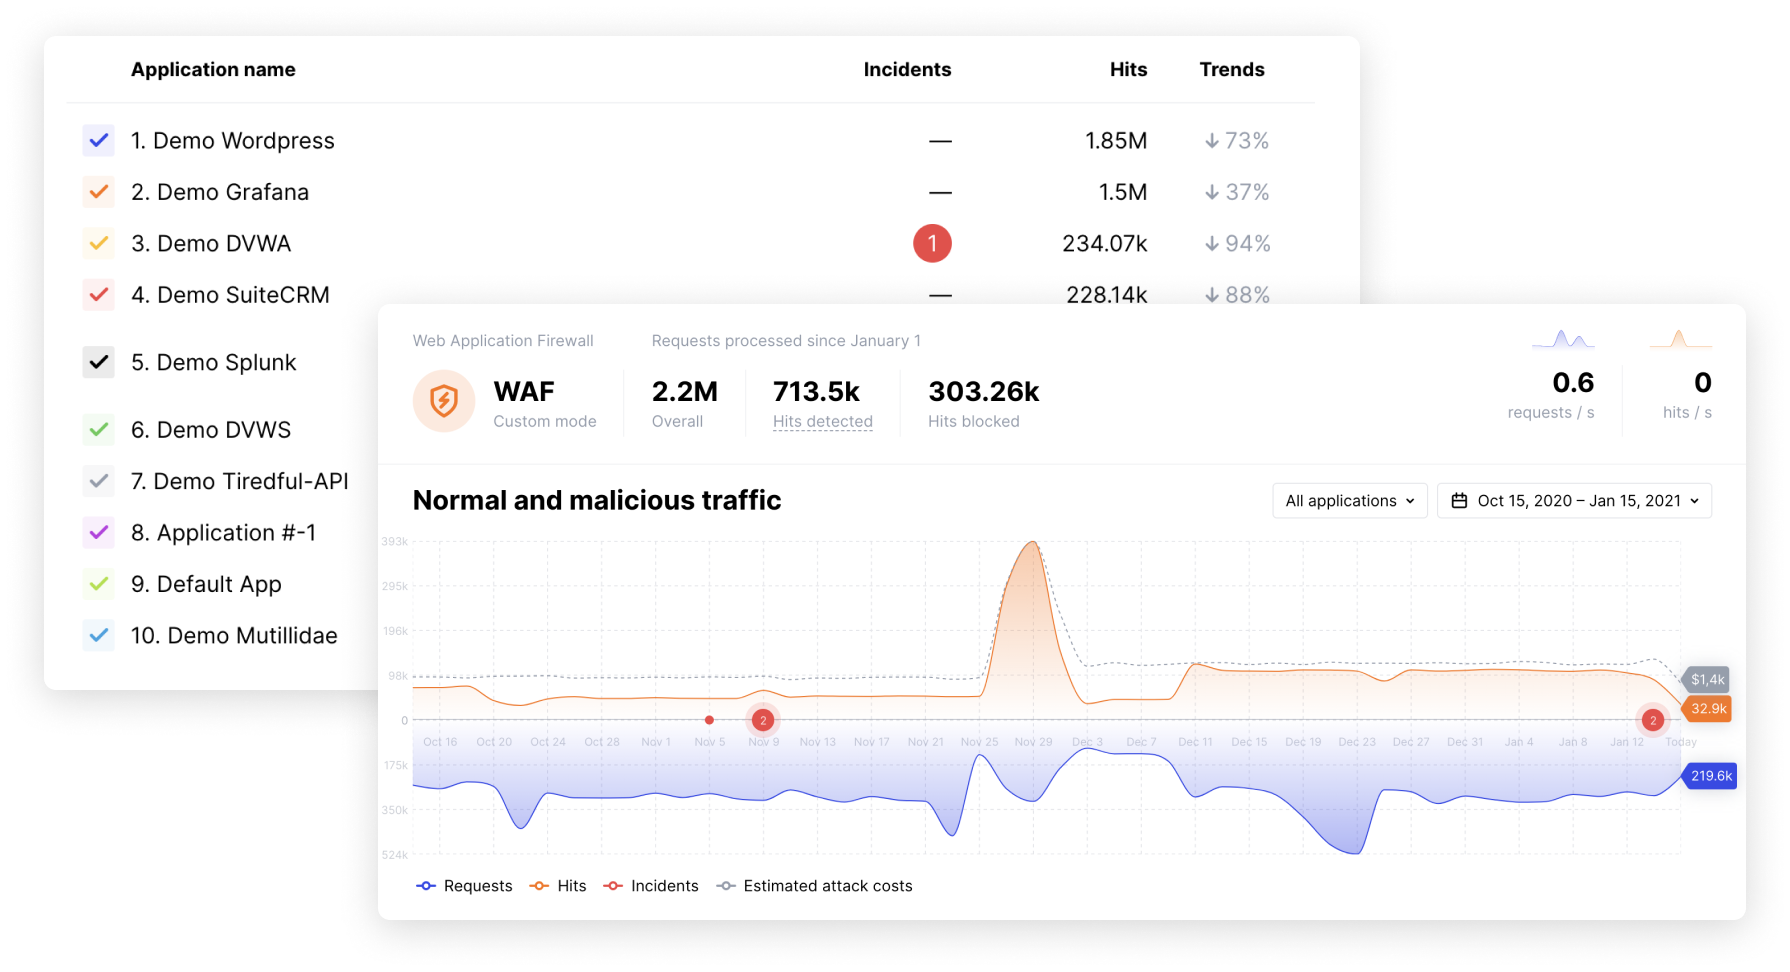Toggle the Requests legend item
Screen dimensions: 1790x972
point(464,886)
